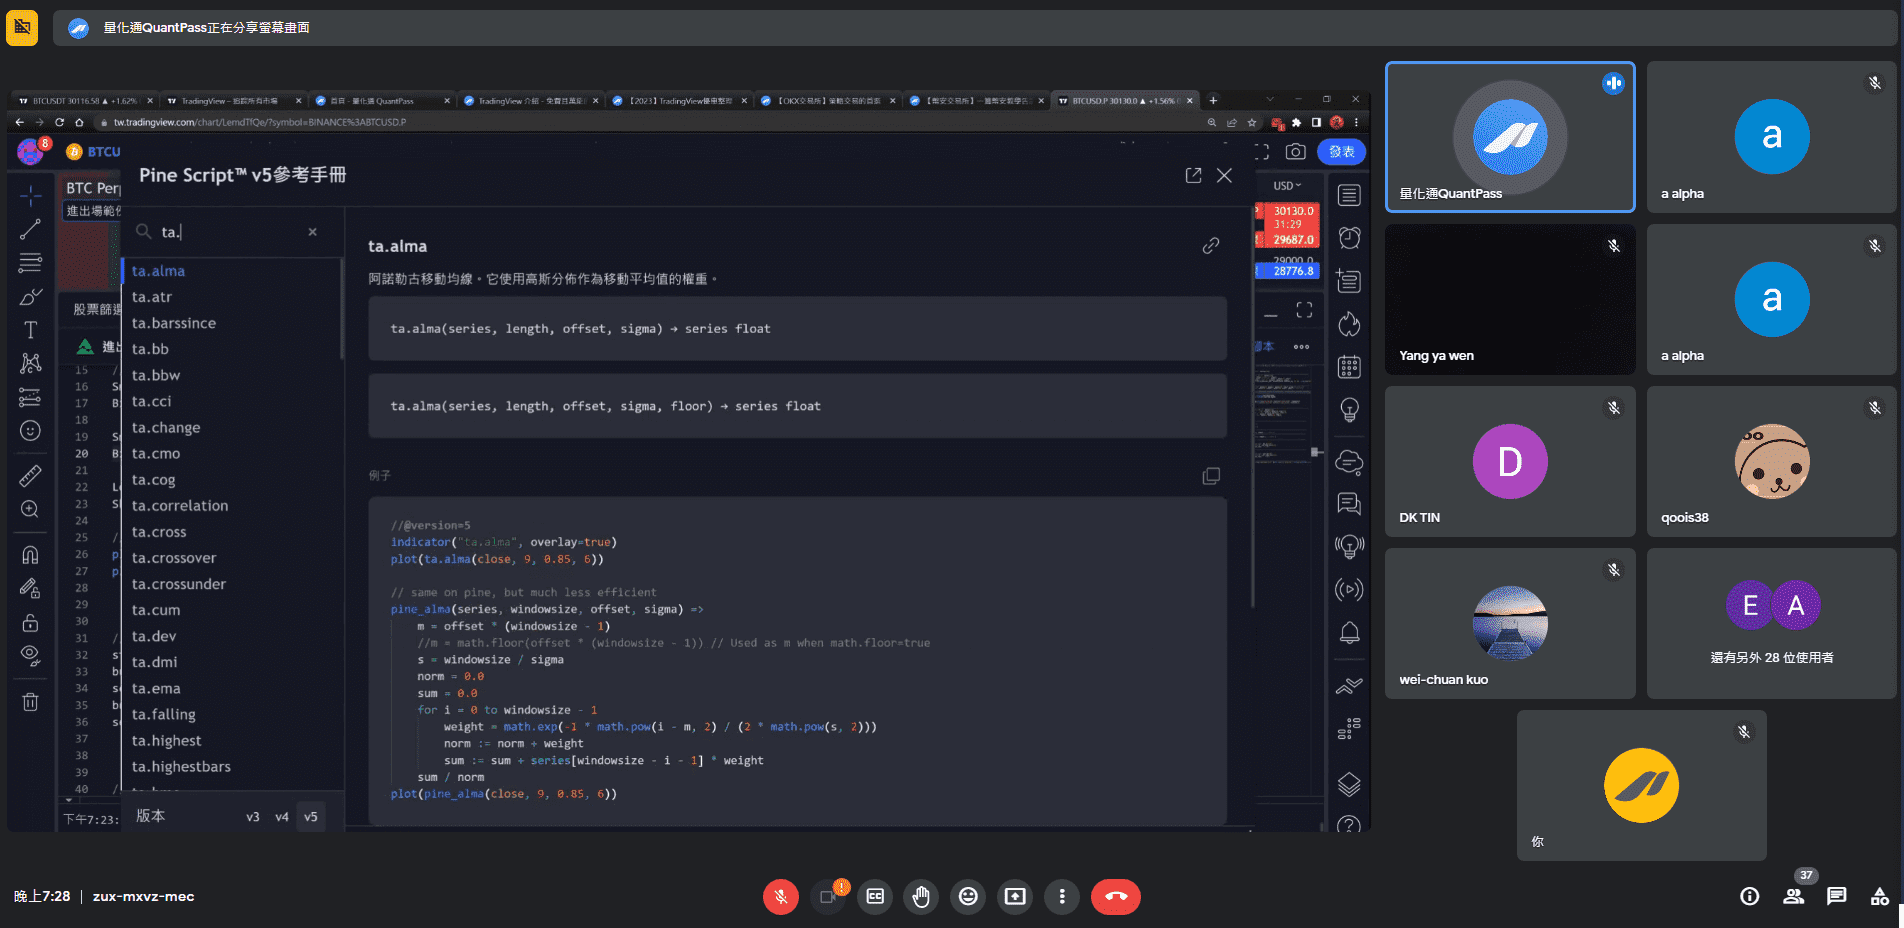
Task: Turn on the camera in the call bar
Action: 828,896
